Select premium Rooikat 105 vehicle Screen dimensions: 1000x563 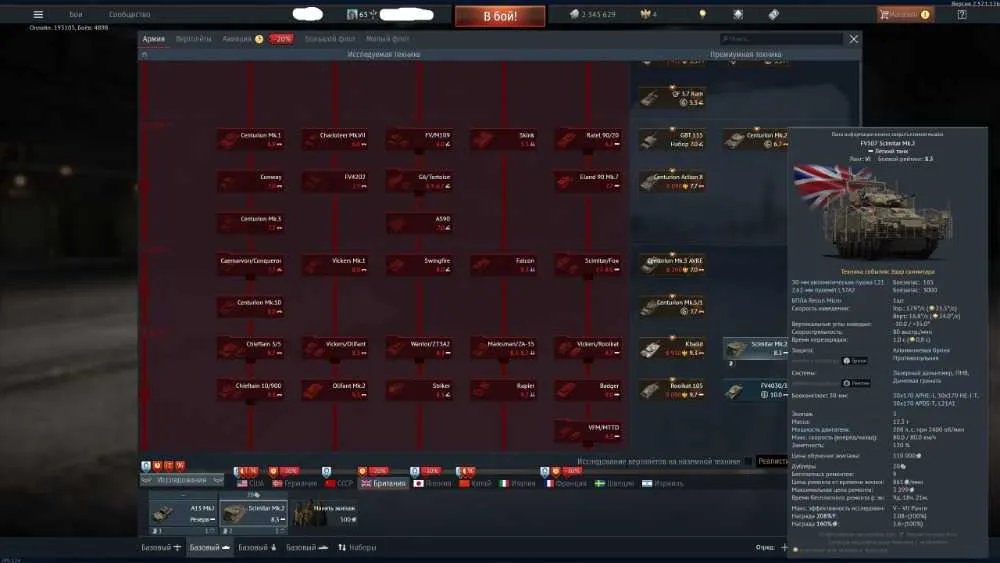(672, 390)
